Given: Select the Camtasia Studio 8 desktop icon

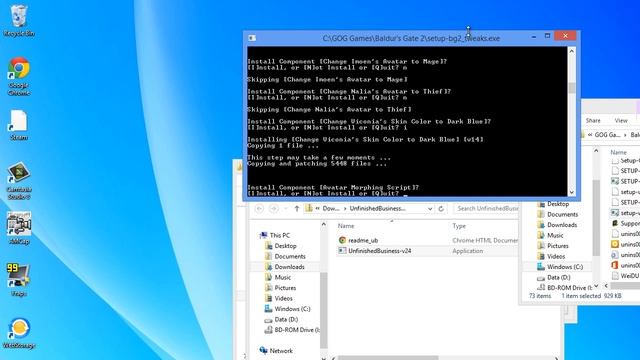Looking at the screenshot, I should (18, 180).
